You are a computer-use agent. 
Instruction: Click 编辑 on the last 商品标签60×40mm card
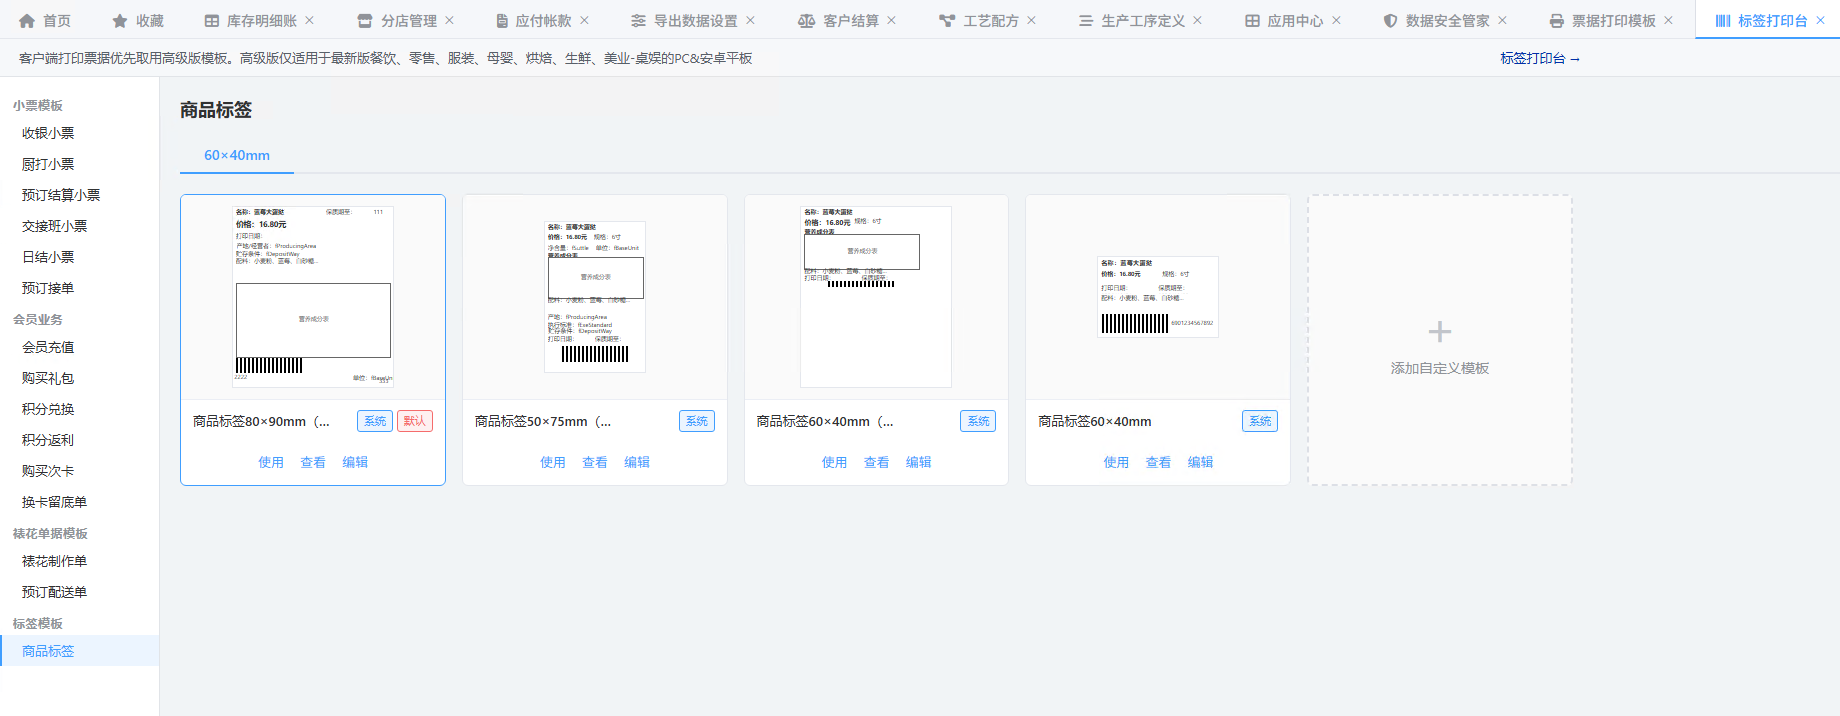[x=1200, y=462]
